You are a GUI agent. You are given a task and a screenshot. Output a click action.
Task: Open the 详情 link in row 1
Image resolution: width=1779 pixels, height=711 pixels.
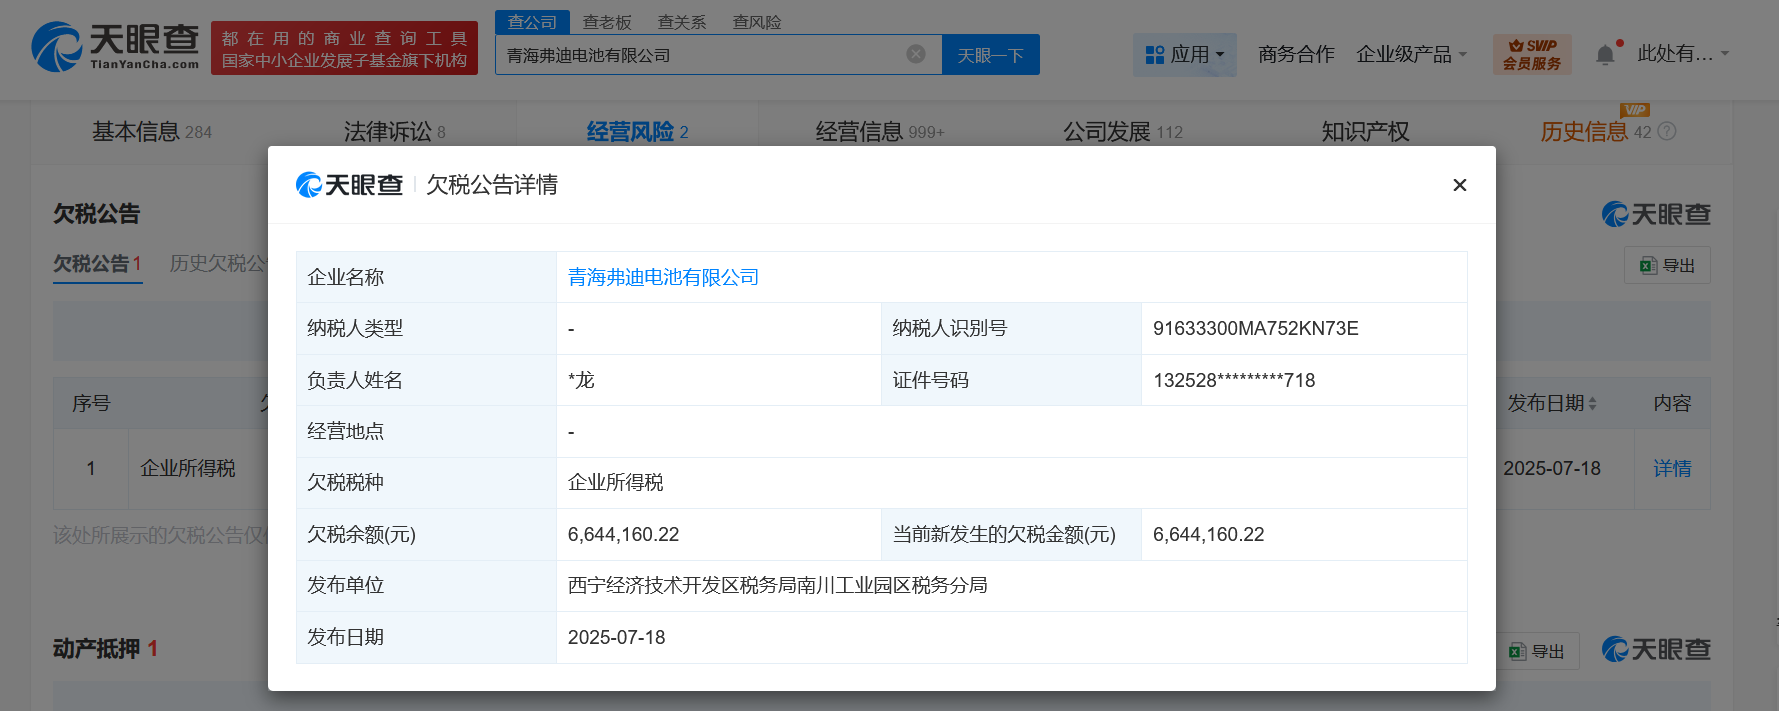[1671, 468]
